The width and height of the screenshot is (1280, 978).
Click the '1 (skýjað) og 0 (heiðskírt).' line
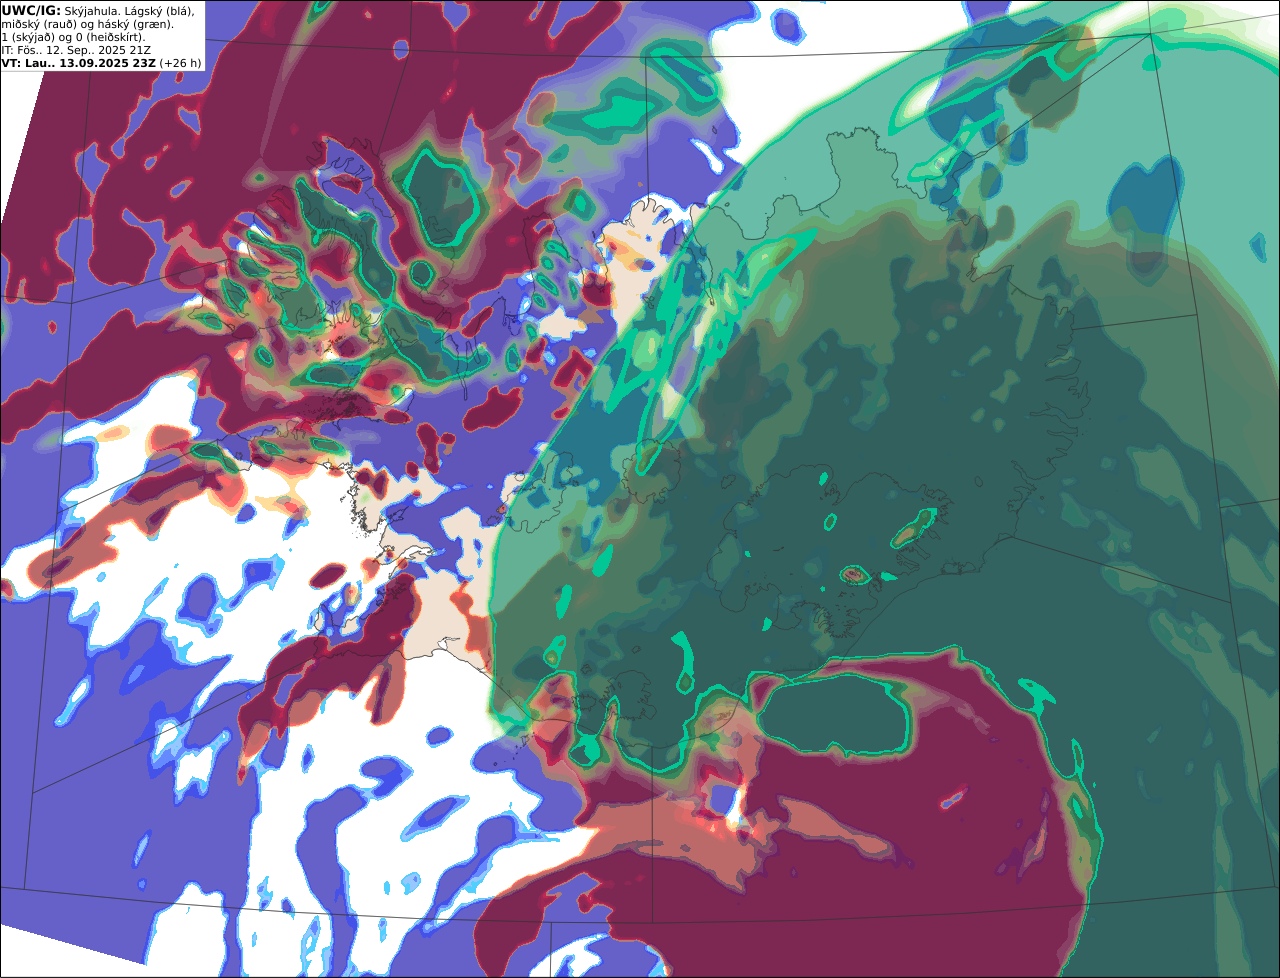[73, 37]
